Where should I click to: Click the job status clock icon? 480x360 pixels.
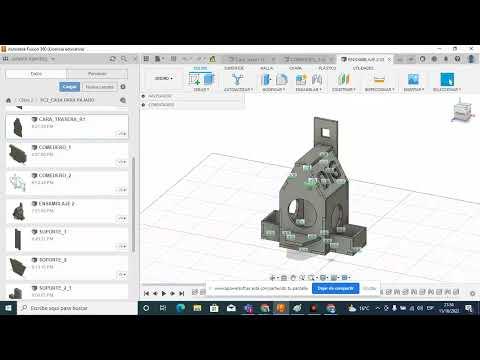[434, 59]
